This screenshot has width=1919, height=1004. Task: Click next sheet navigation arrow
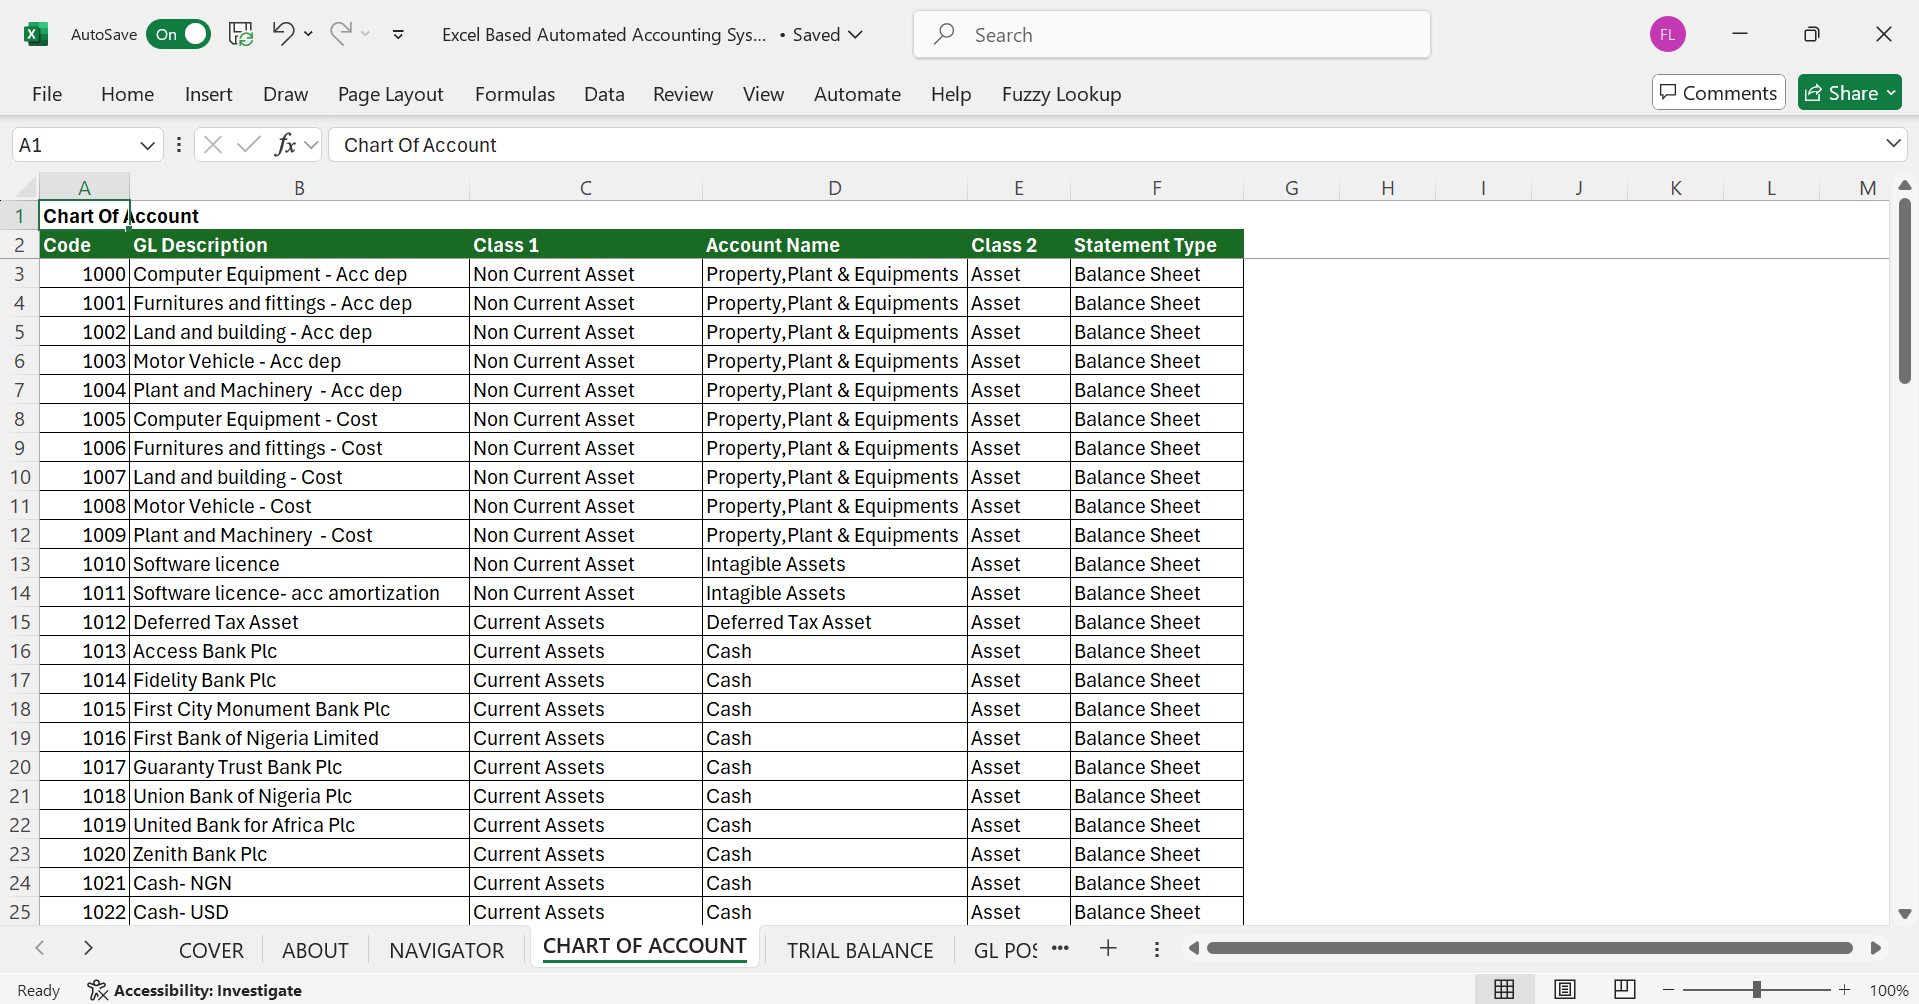point(88,948)
